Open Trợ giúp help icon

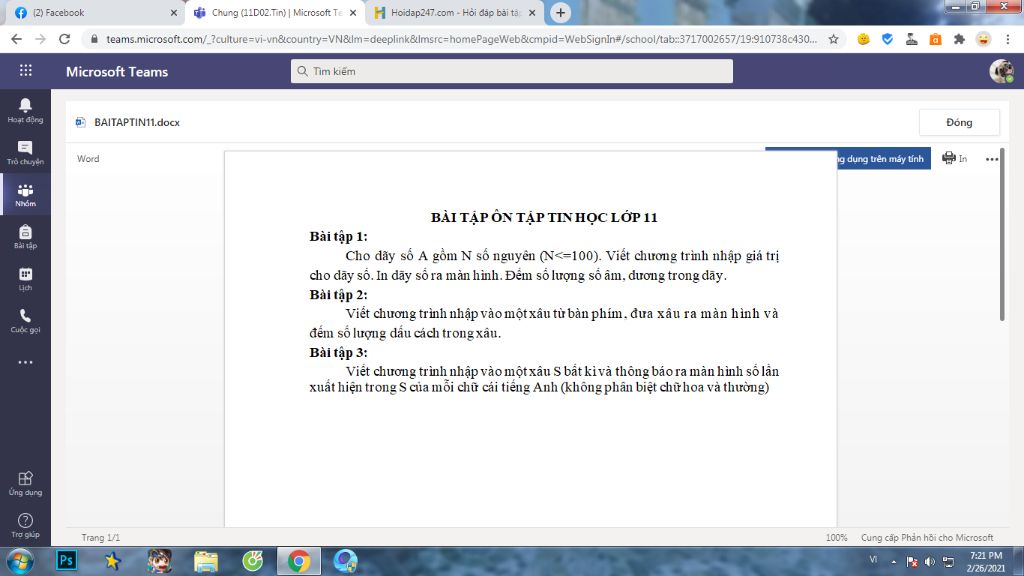[25, 525]
